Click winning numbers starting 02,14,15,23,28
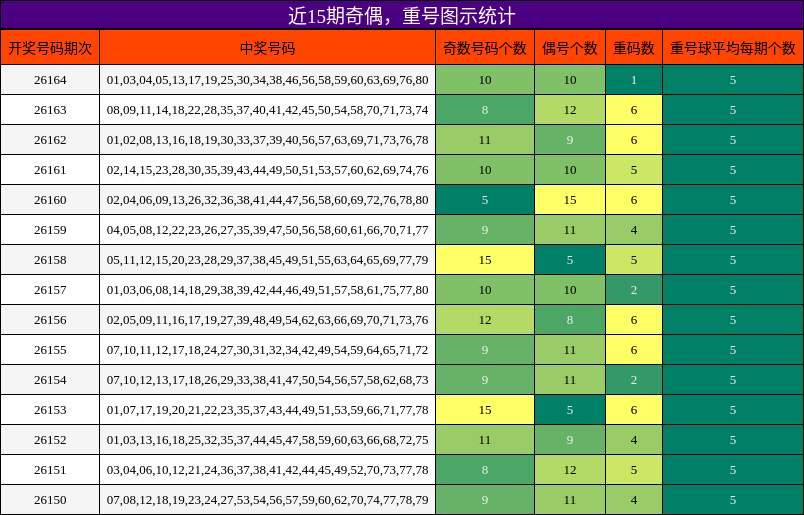 coord(267,170)
